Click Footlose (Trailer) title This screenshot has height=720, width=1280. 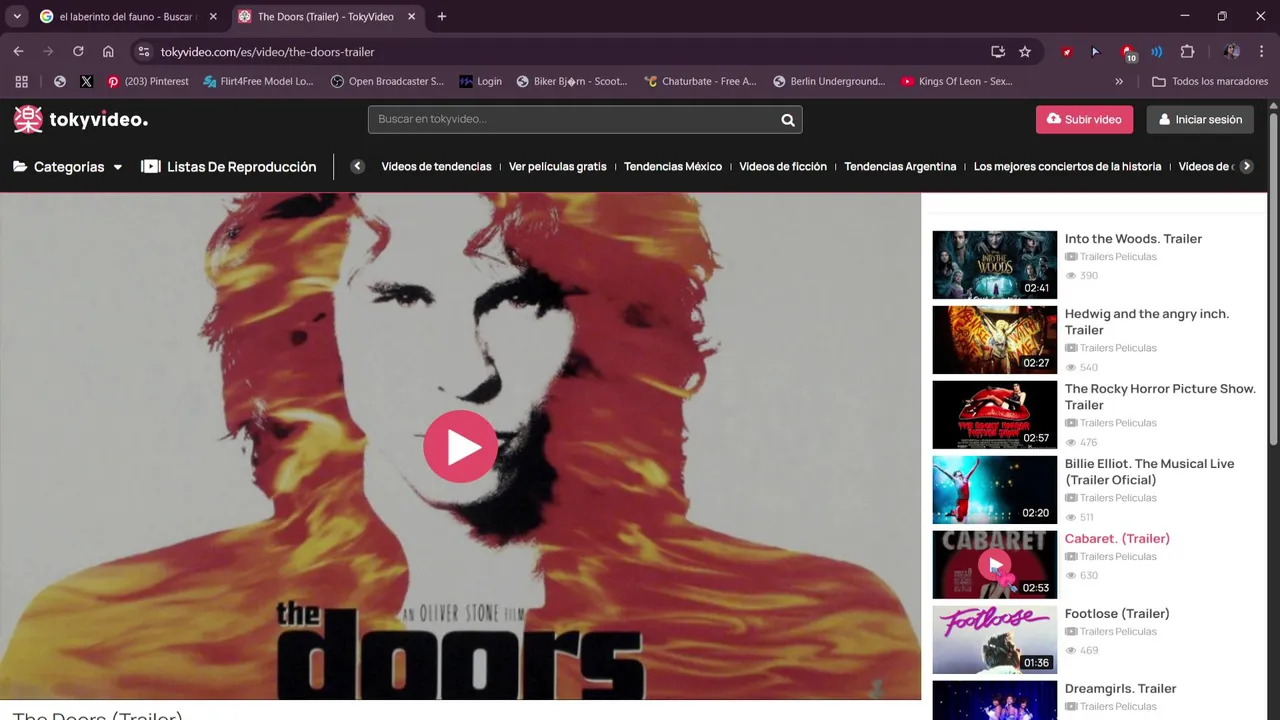[x=1117, y=614]
